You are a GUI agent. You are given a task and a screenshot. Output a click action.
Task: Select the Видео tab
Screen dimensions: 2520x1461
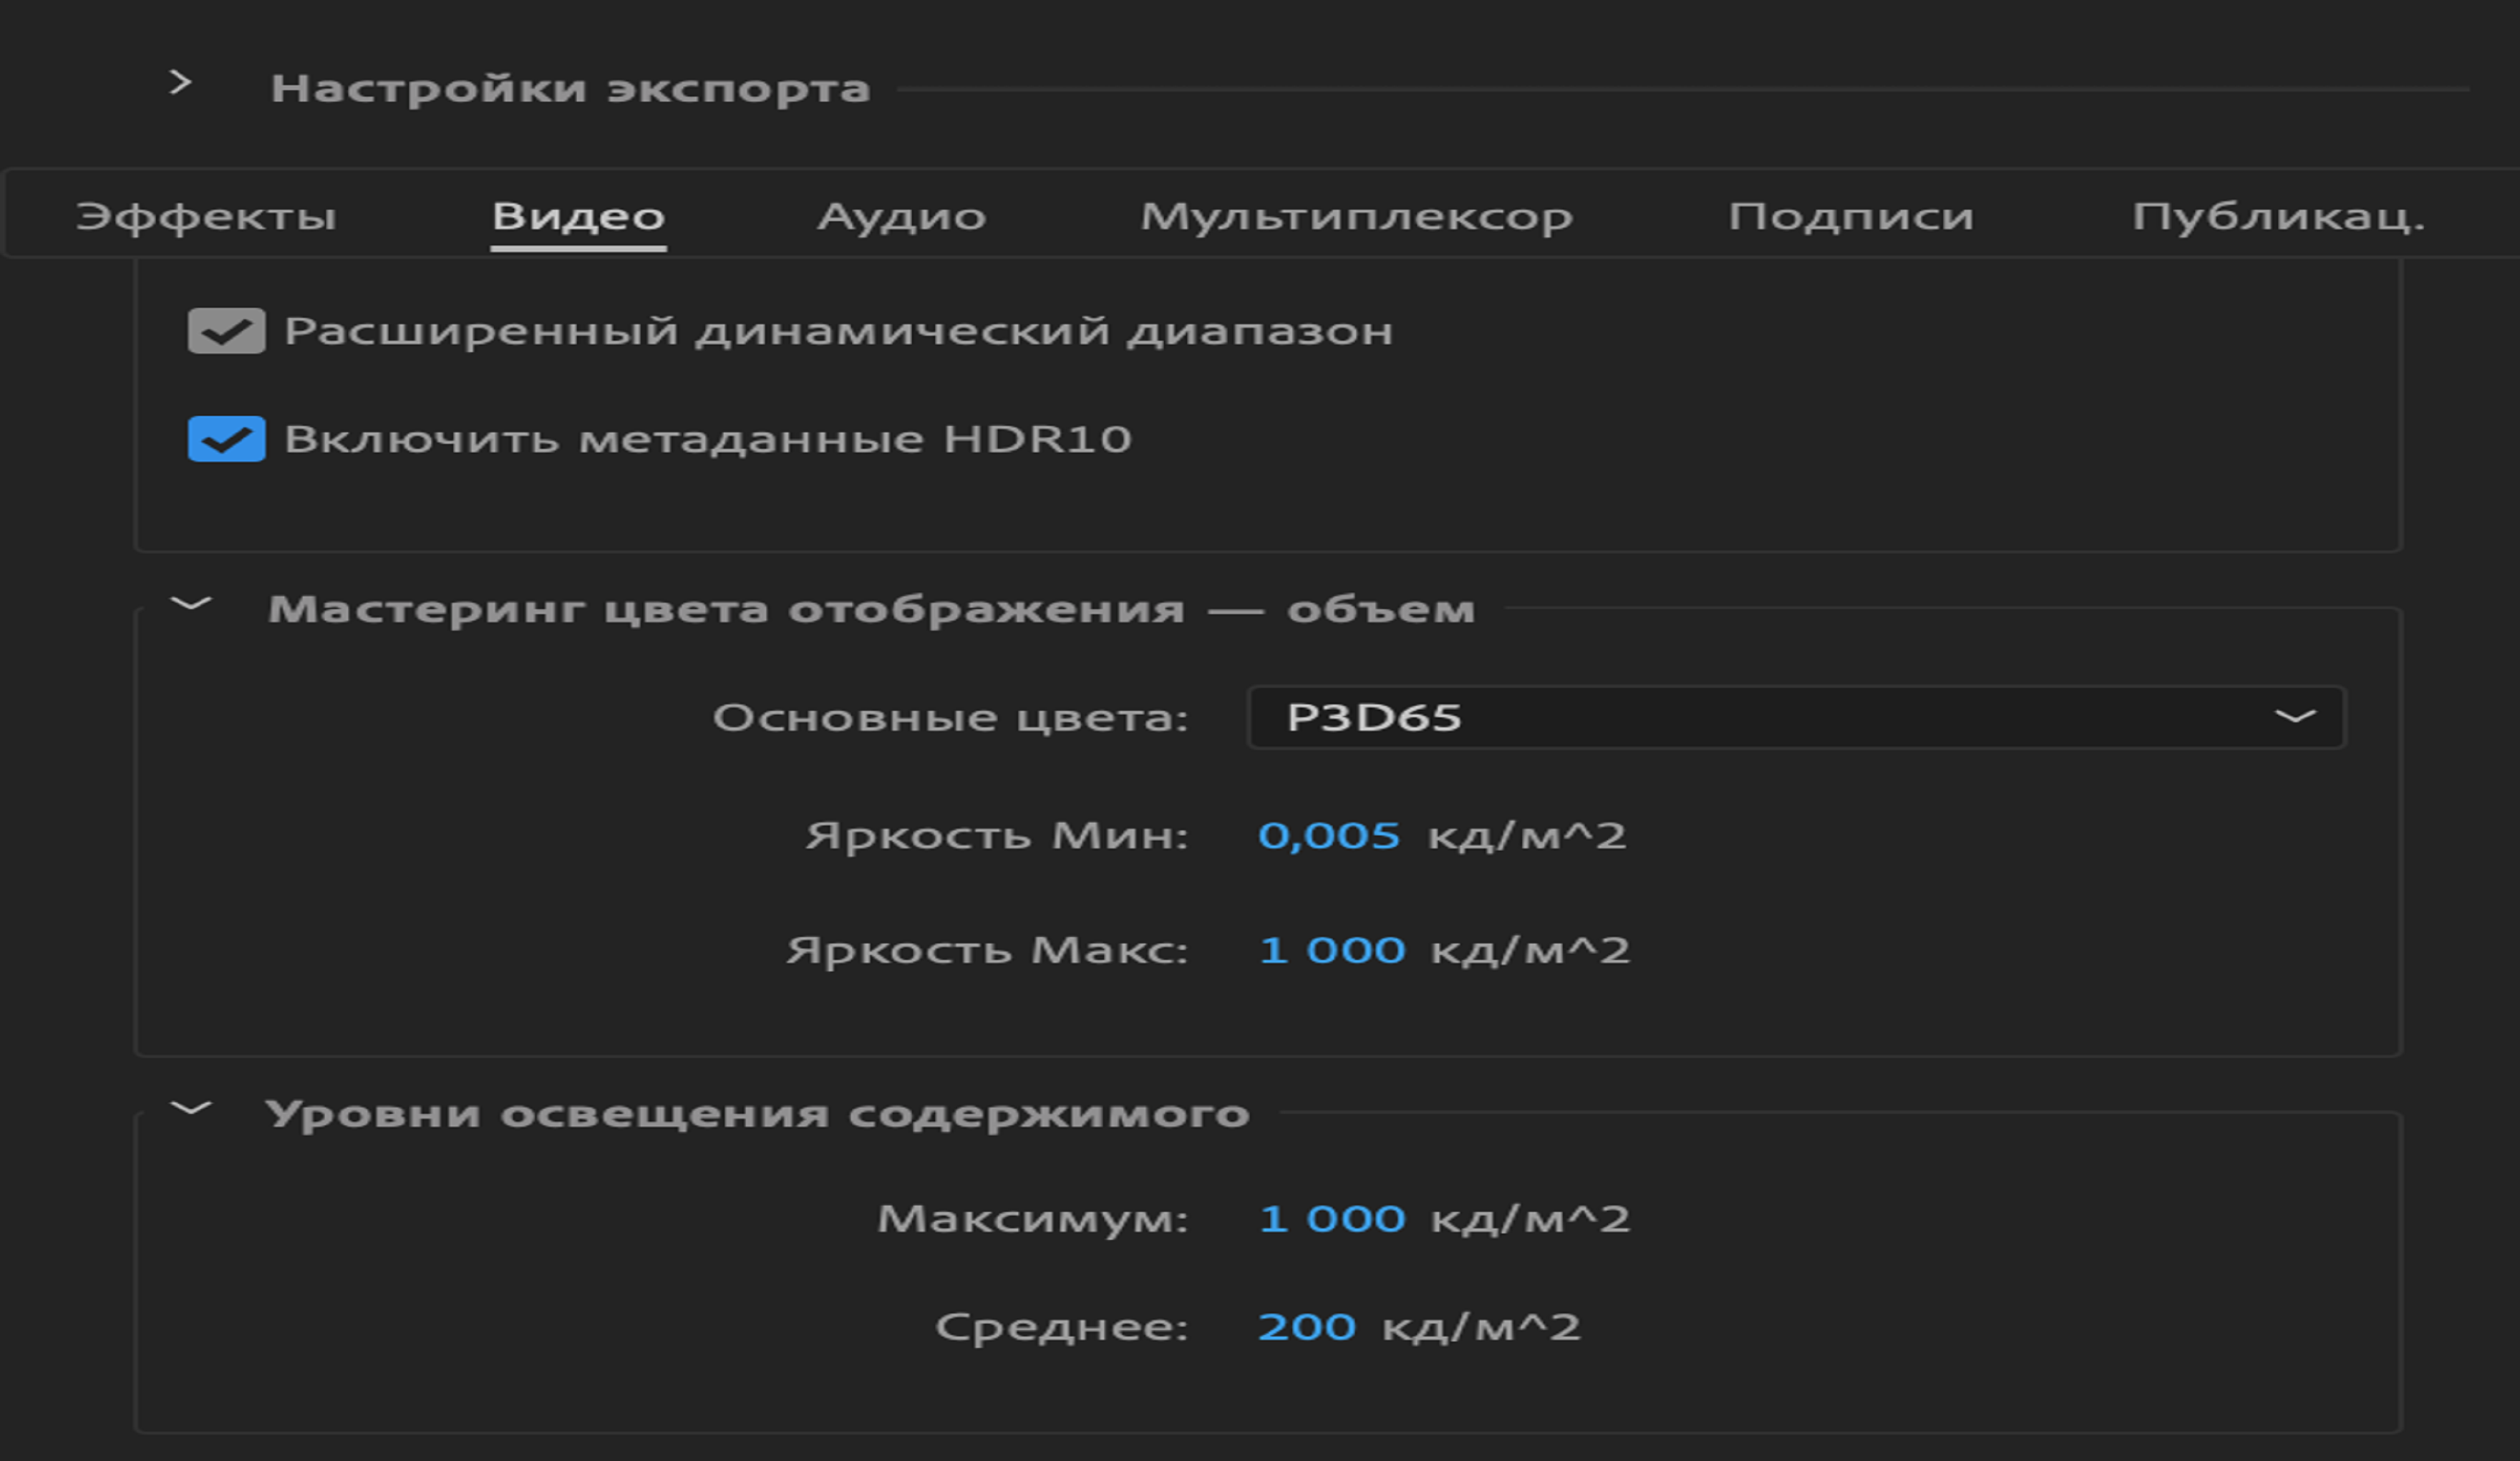578,213
